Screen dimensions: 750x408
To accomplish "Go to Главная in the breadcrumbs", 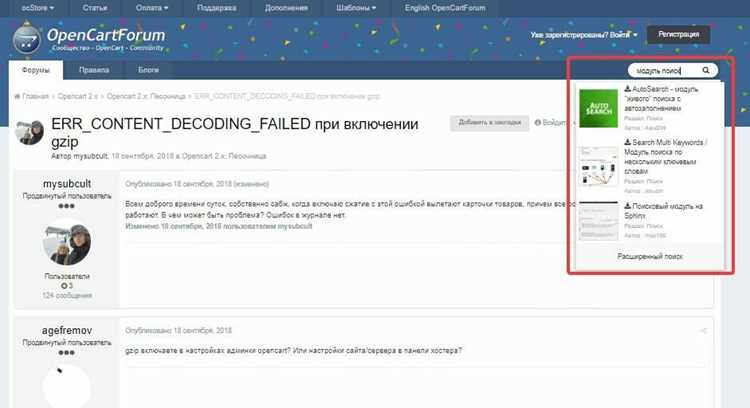I will [35, 96].
